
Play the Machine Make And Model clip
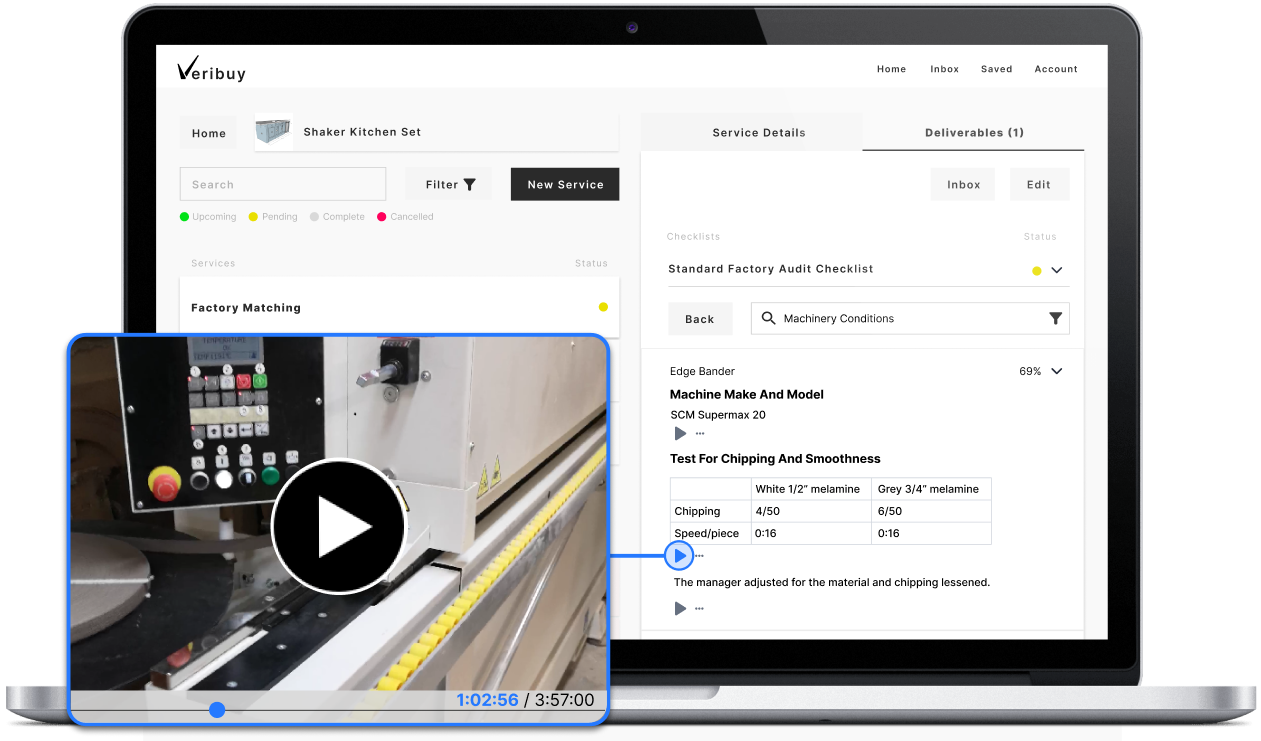point(680,433)
